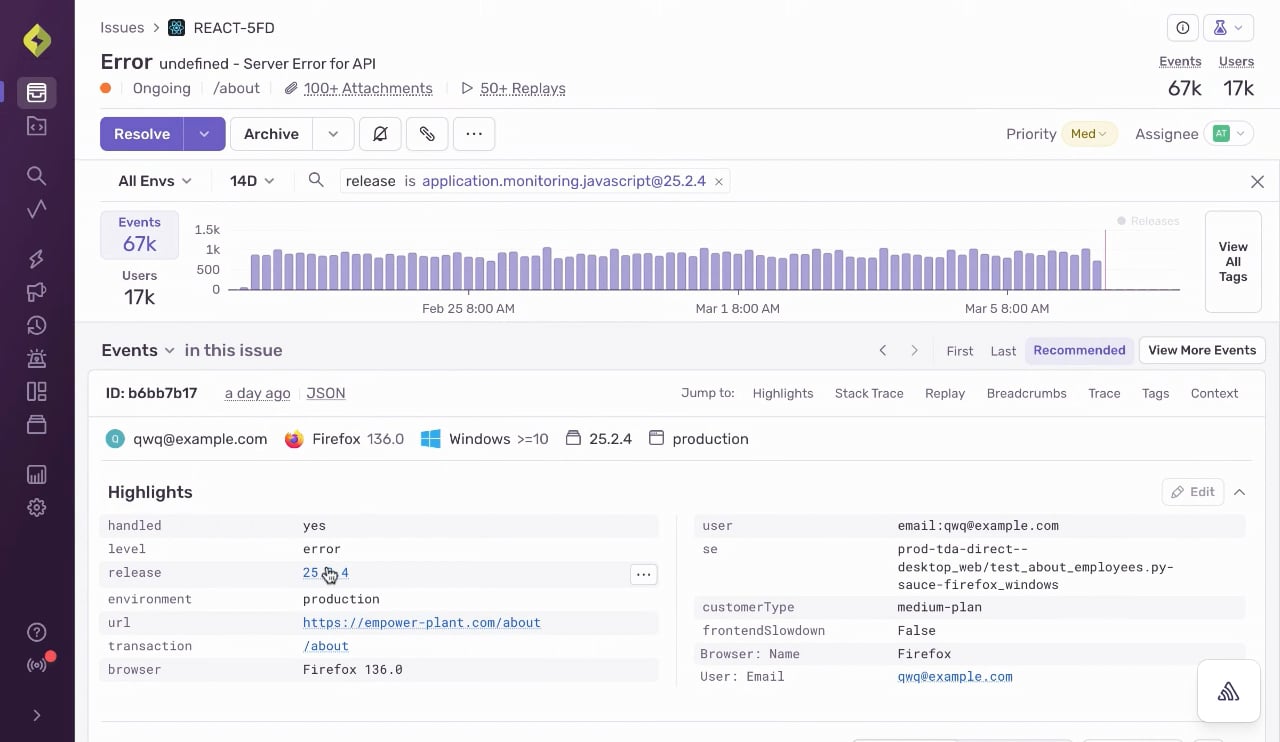Go to next event arrow

[914, 350]
